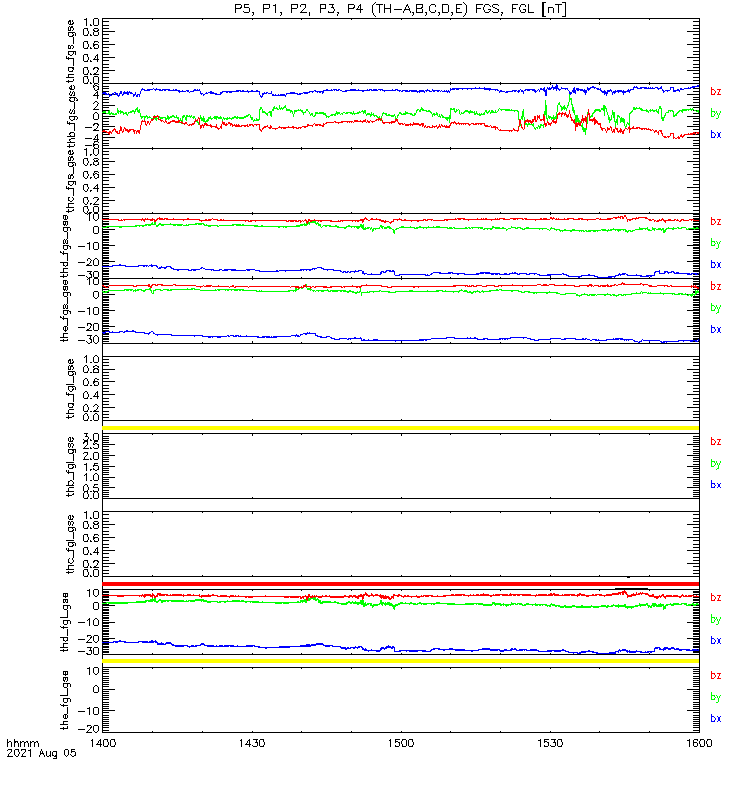The width and height of the screenshot is (750, 800).
Task: Select the thd_fgl_gse y-axis label
Action: pos(65,622)
